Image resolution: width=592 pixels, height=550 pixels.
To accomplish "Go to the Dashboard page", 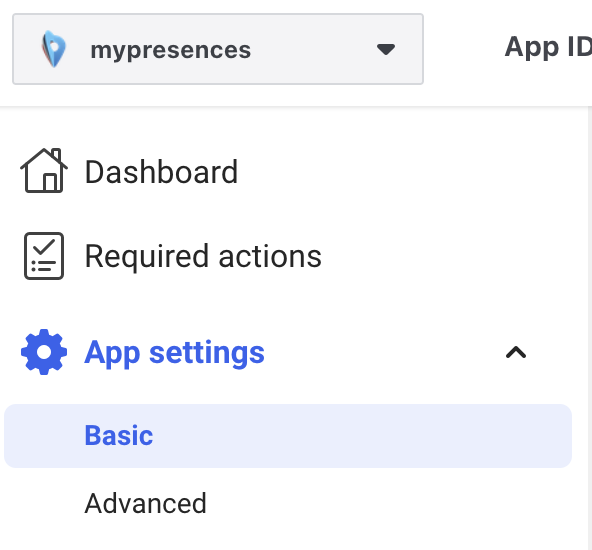I will pos(128,171).
